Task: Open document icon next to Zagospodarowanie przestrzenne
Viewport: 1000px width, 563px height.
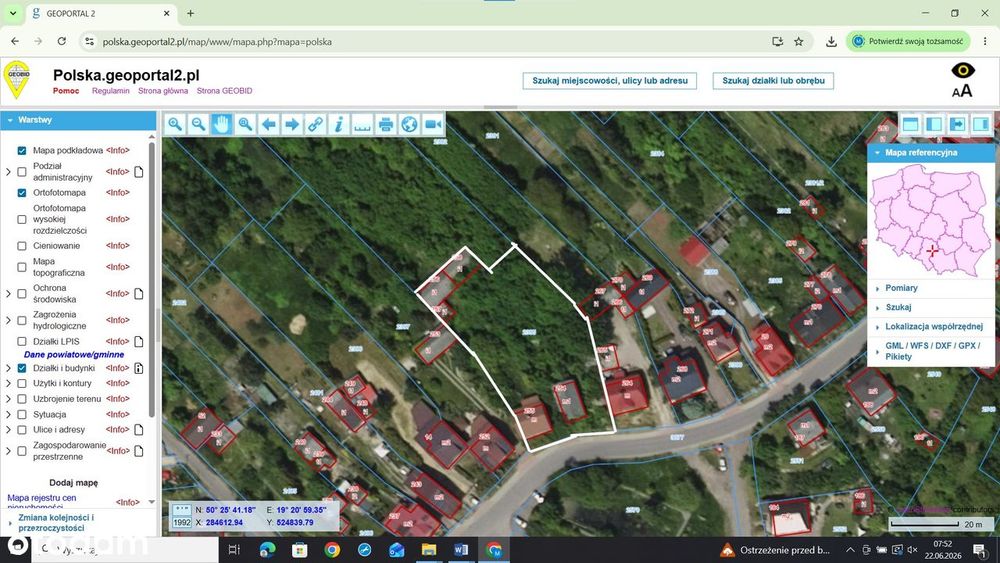Action: click(138, 451)
